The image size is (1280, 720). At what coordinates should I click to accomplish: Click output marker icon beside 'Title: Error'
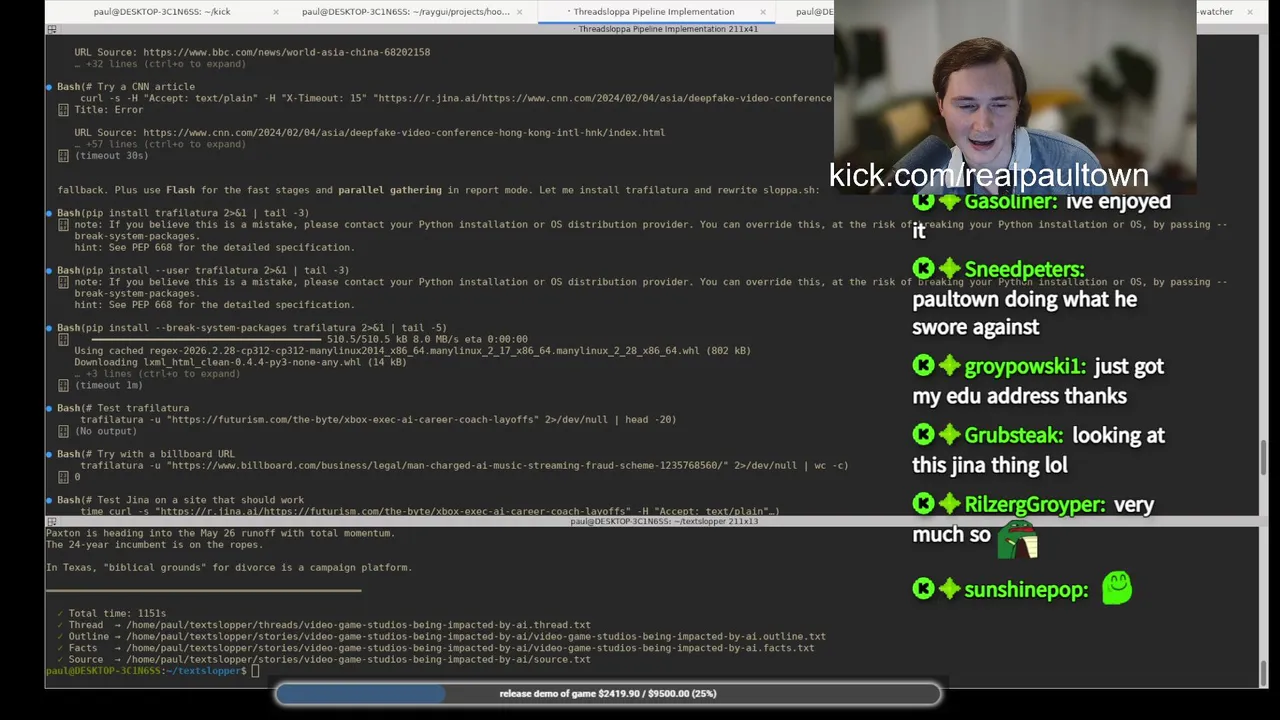63,110
